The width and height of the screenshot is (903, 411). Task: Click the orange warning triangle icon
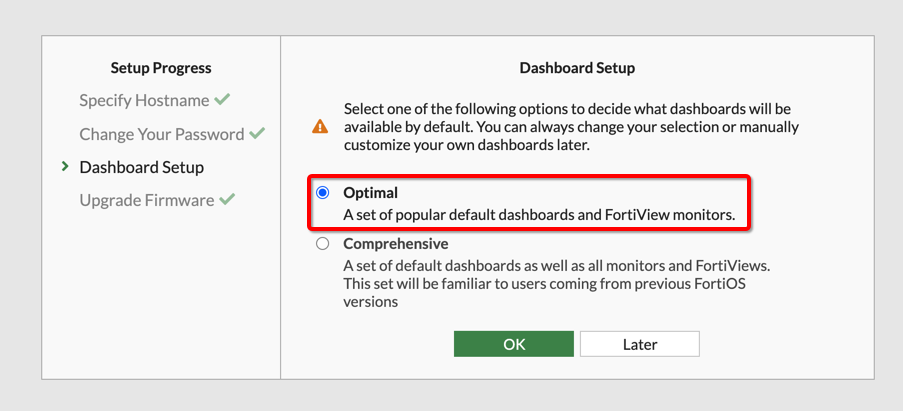pyautogui.click(x=320, y=127)
